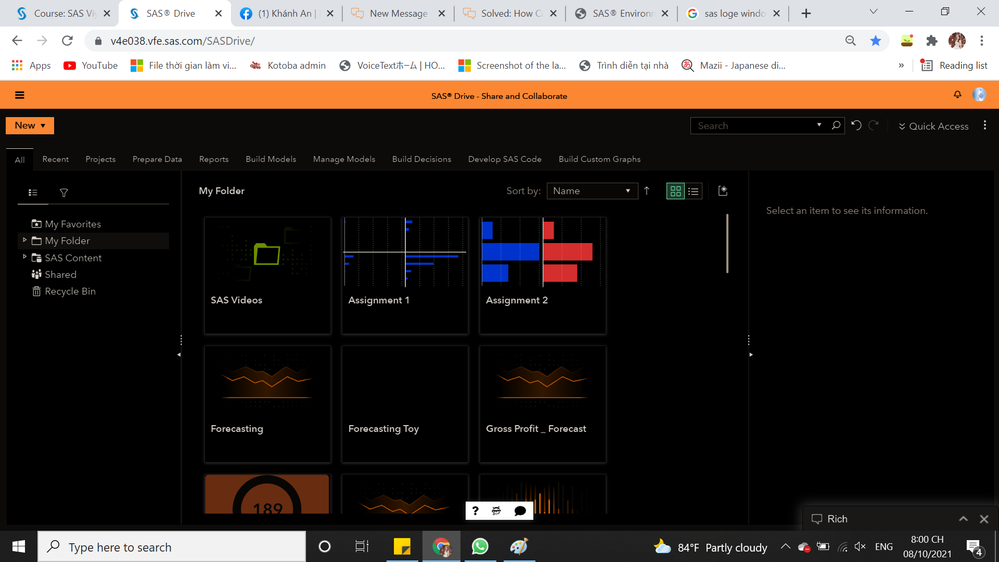Screen dimensions: 999x562
Task: Open the Gross Profit _ Forecast tile
Action: pos(543,404)
